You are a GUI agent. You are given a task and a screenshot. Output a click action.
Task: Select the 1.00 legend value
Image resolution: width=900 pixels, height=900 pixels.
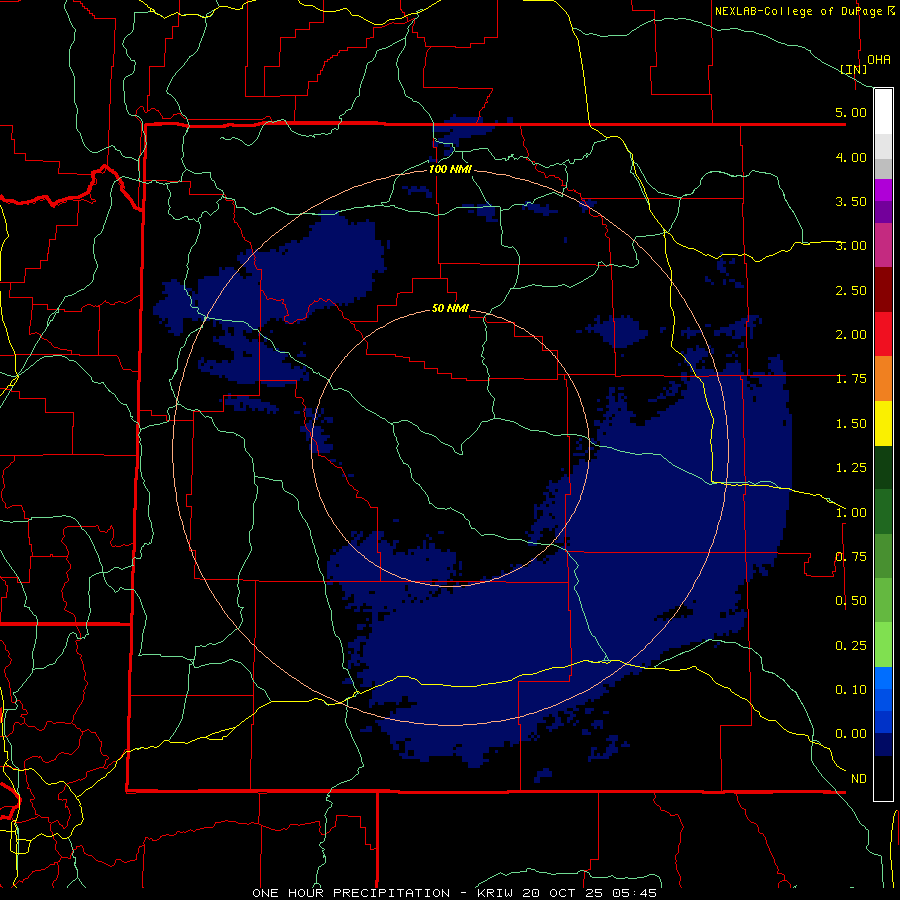851,513
